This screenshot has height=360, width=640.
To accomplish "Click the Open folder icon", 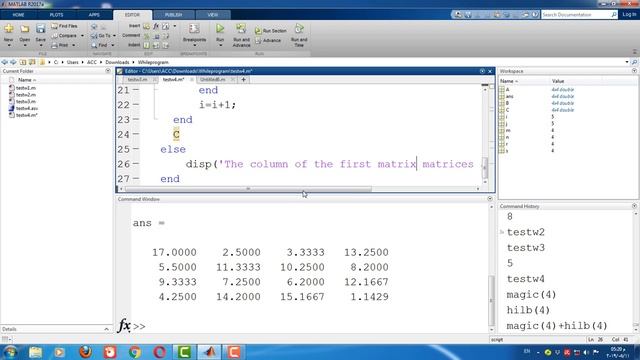I will (24, 29).
